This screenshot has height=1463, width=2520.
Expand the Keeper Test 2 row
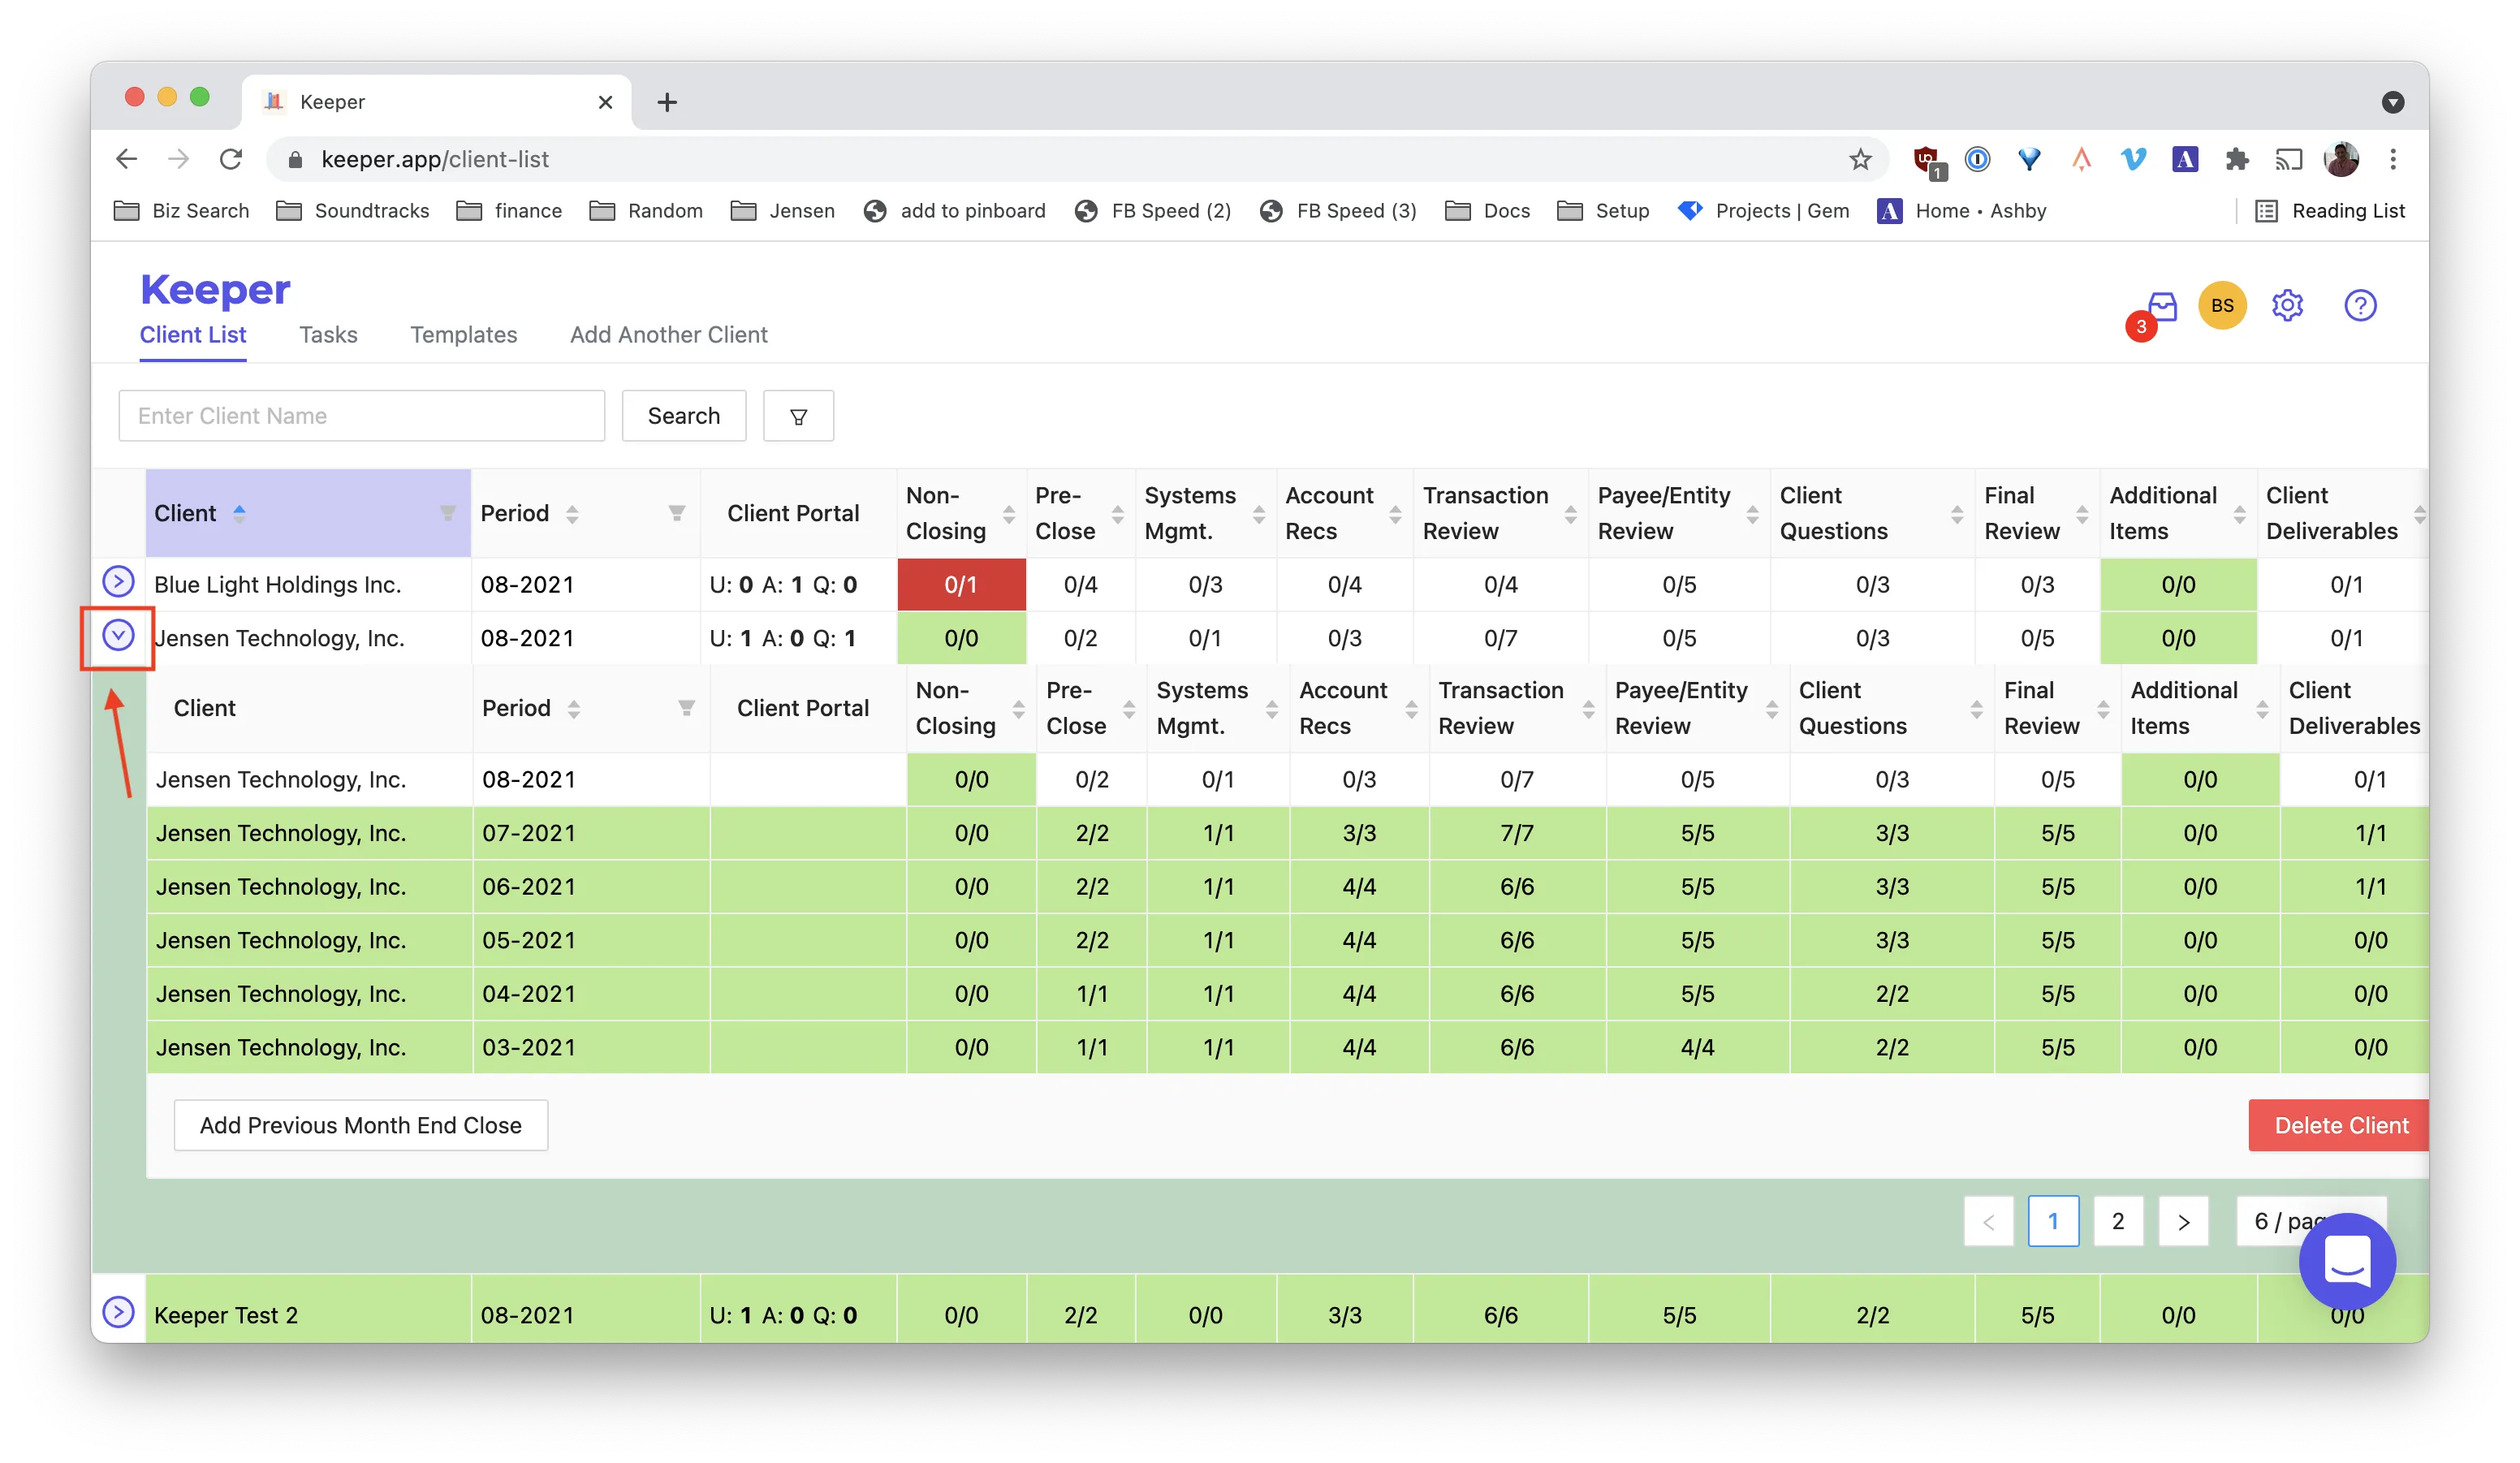(118, 1312)
